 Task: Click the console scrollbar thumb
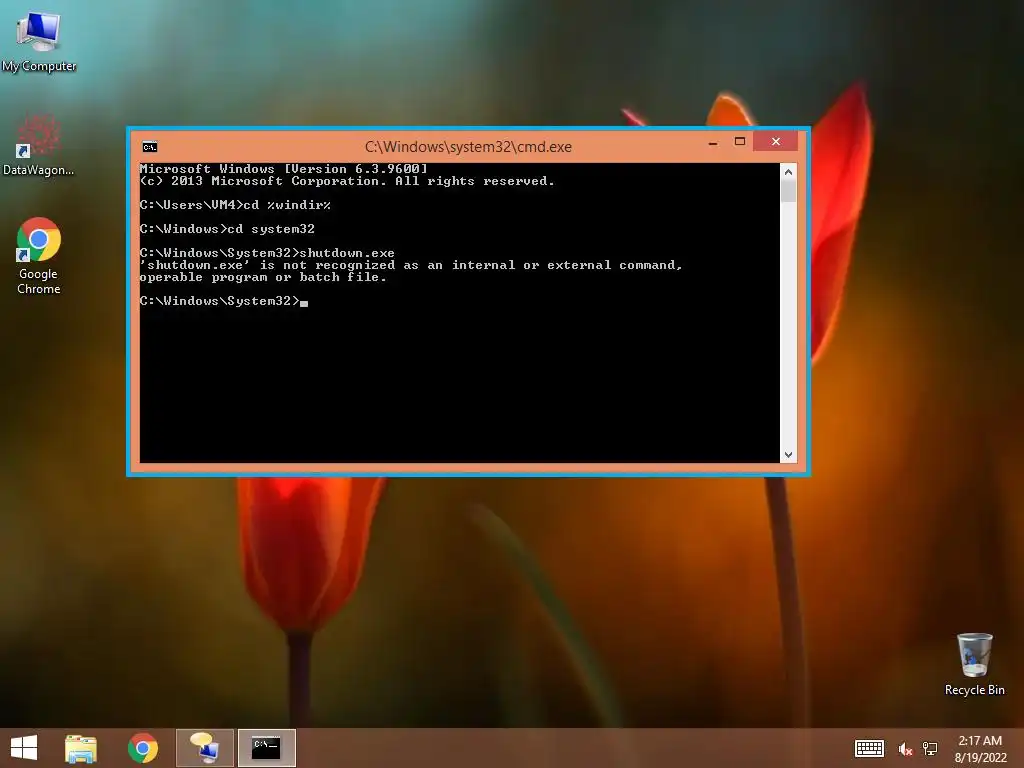pyautogui.click(x=788, y=191)
